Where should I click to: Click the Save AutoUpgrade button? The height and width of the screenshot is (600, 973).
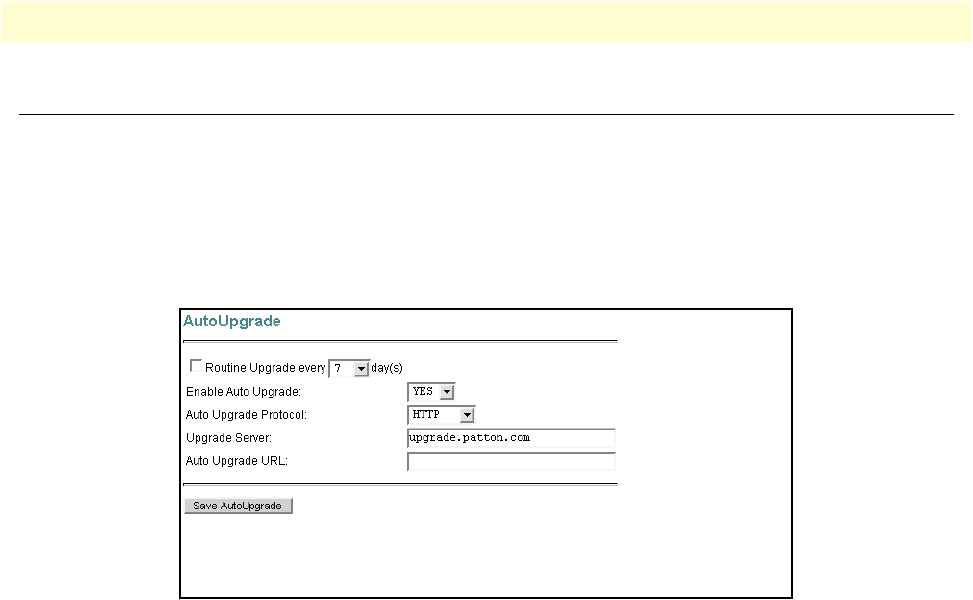(238, 506)
